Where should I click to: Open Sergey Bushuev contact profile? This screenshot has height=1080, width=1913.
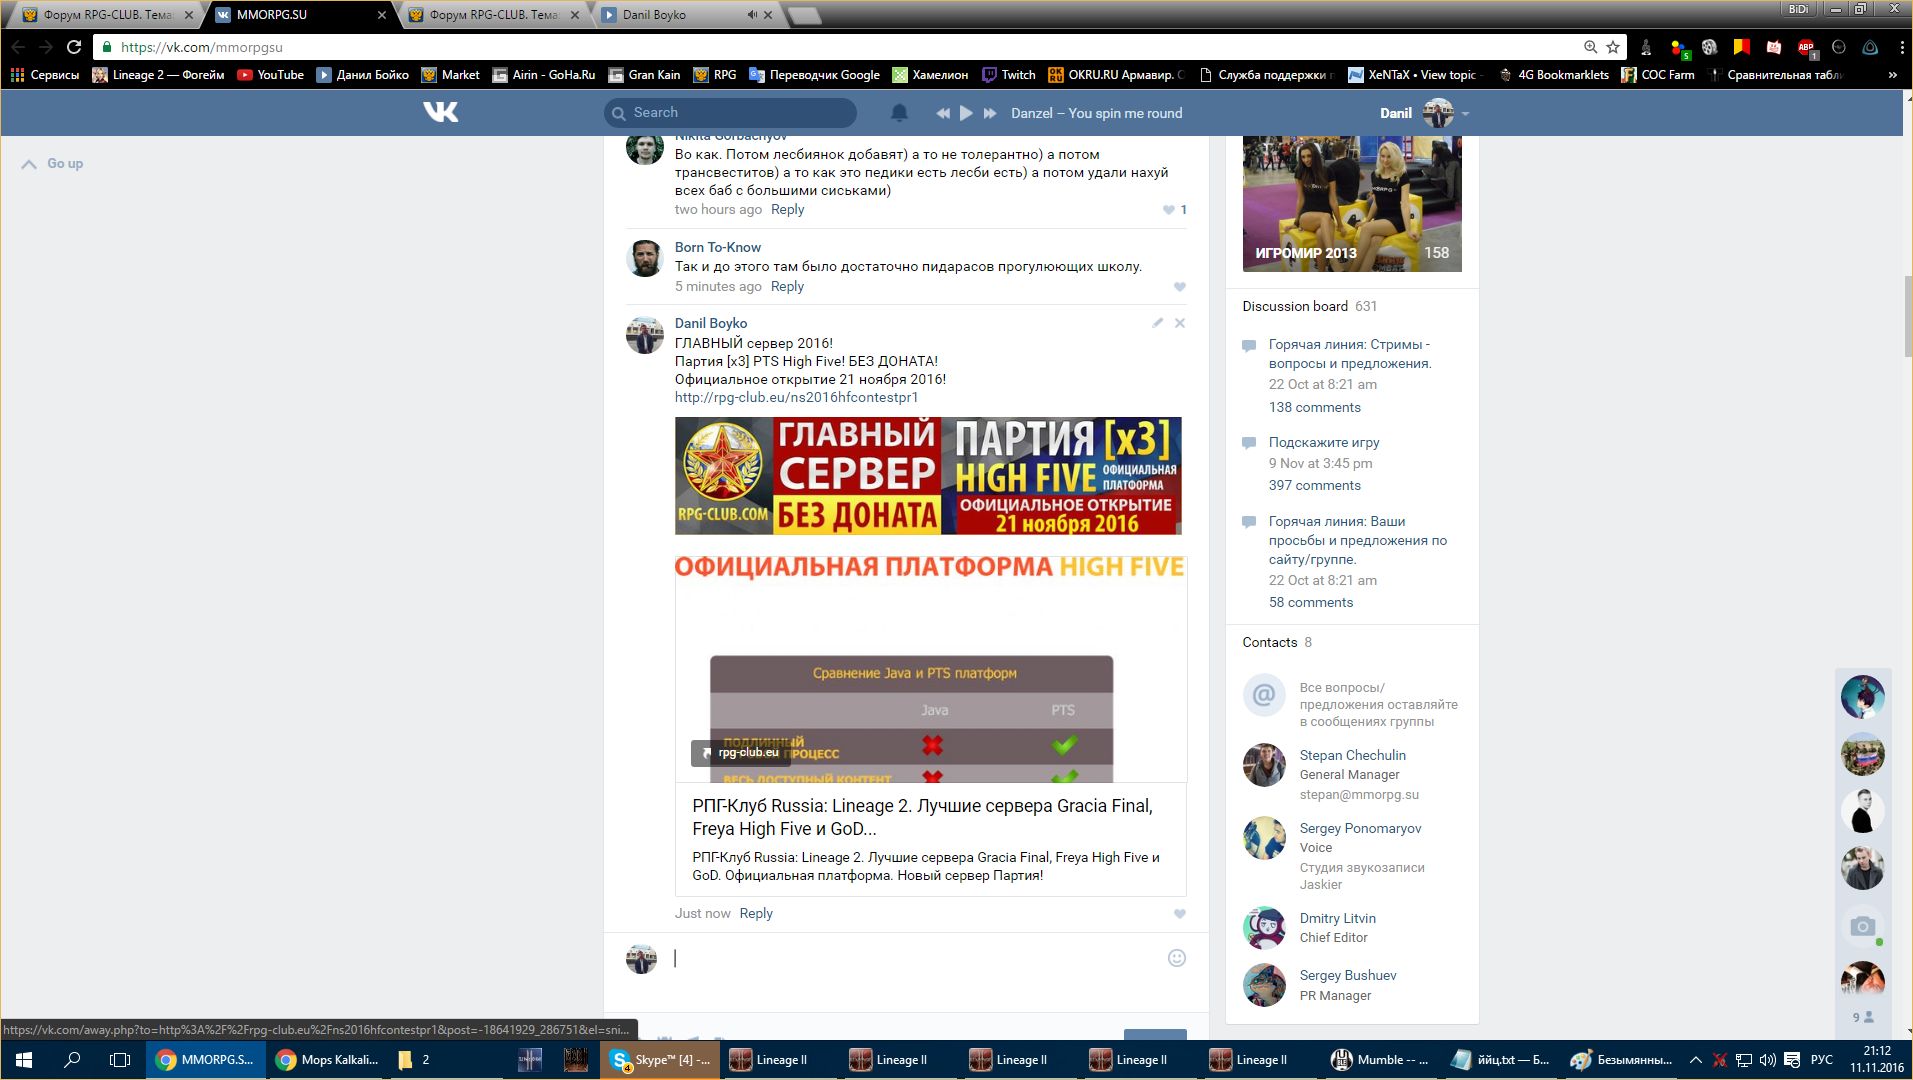tap(1347, 975)
